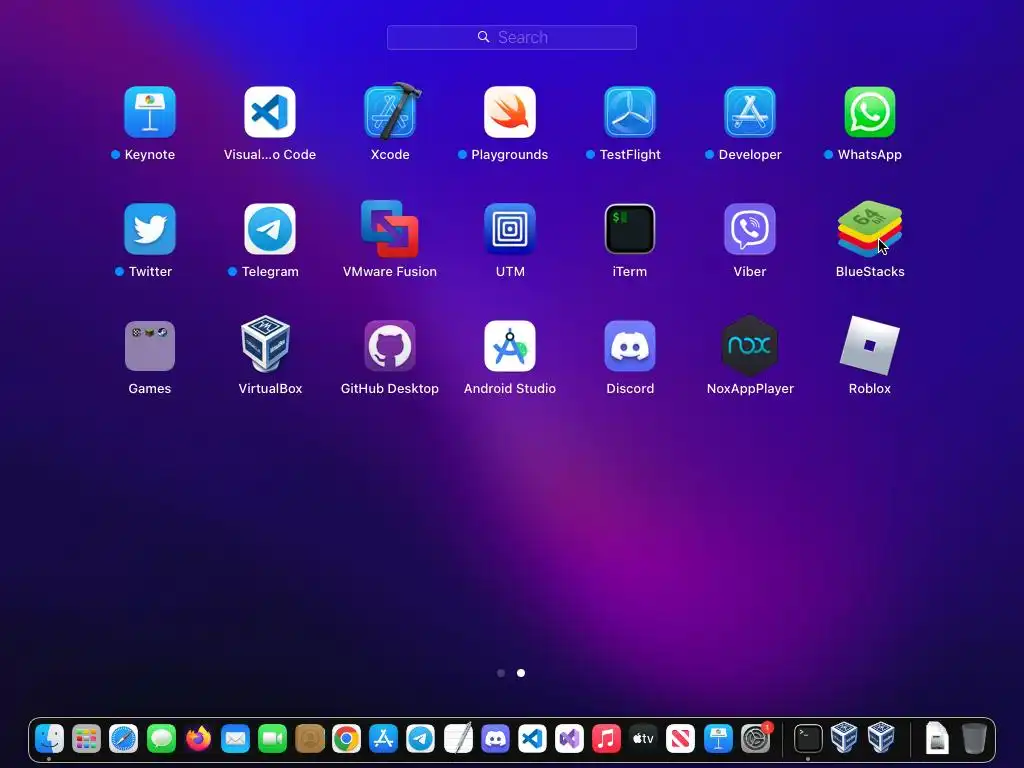Open Roblox app

pos(870,346)
